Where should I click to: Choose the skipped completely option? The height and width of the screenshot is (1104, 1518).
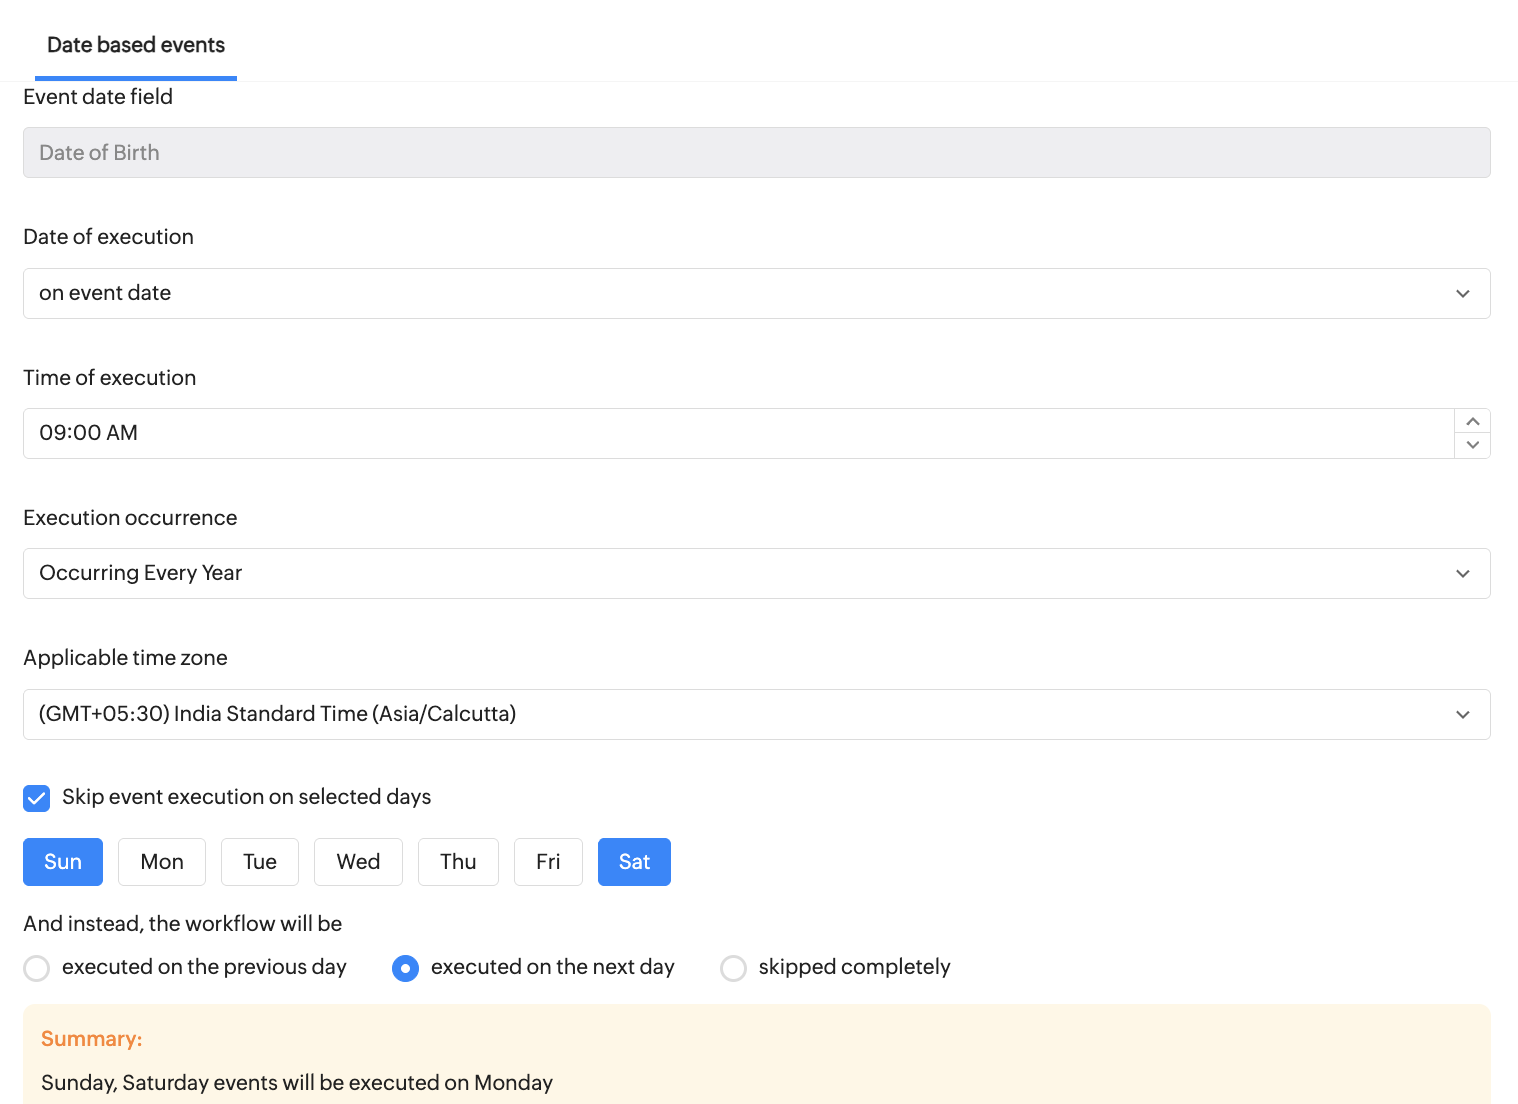(733, 968)
